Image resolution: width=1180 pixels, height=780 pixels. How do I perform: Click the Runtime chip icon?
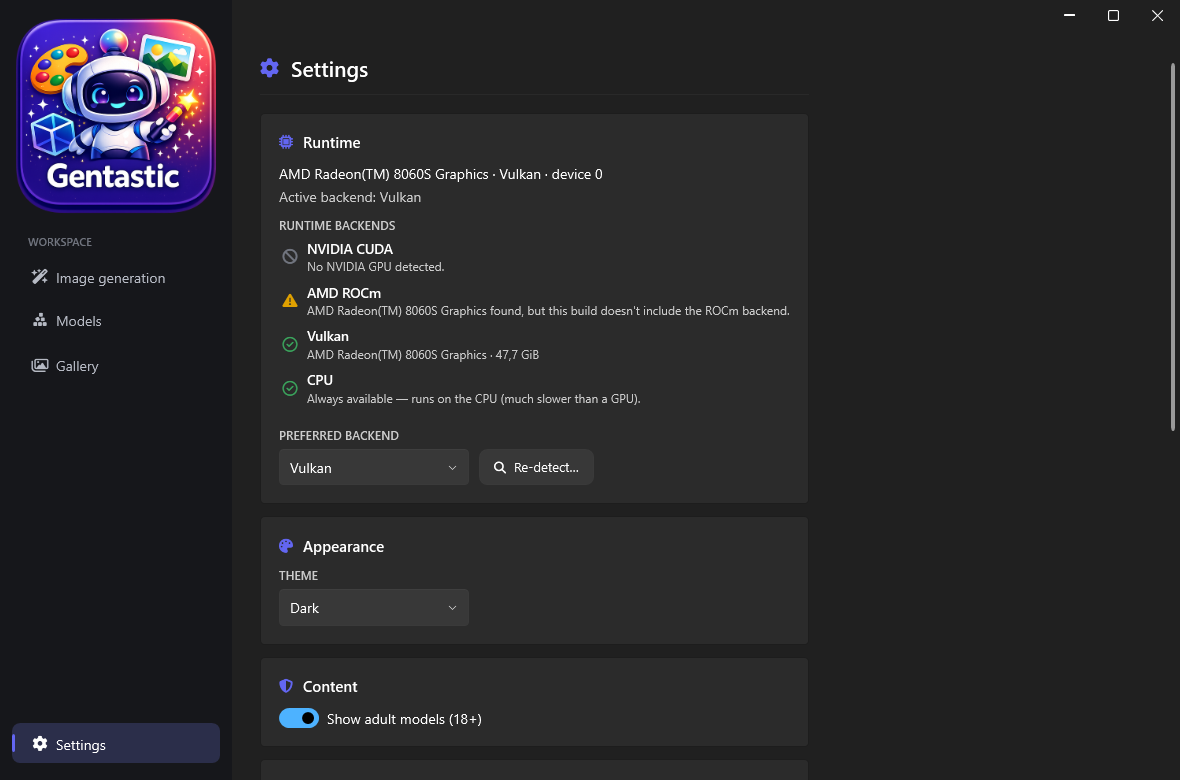coord(286,142)
